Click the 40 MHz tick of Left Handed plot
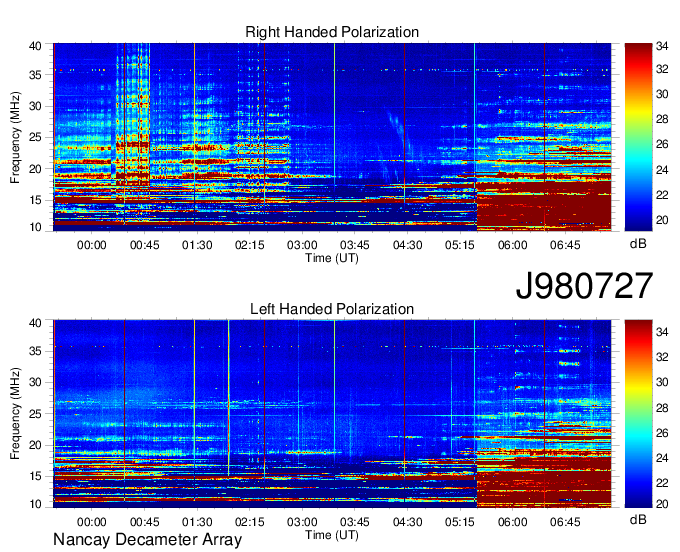The height and width of the screenshot is (552, 680). click(x=35, y=323)
